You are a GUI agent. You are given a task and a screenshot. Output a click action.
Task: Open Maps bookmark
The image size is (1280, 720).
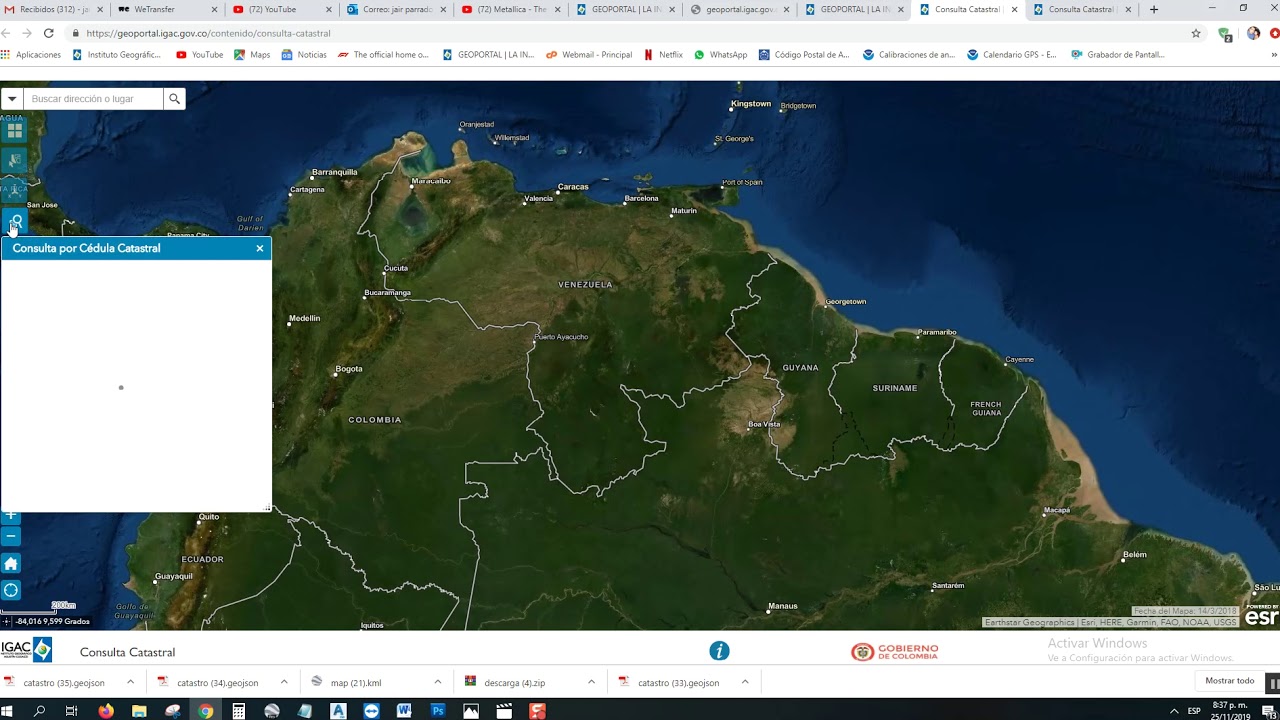pos(252,55)
